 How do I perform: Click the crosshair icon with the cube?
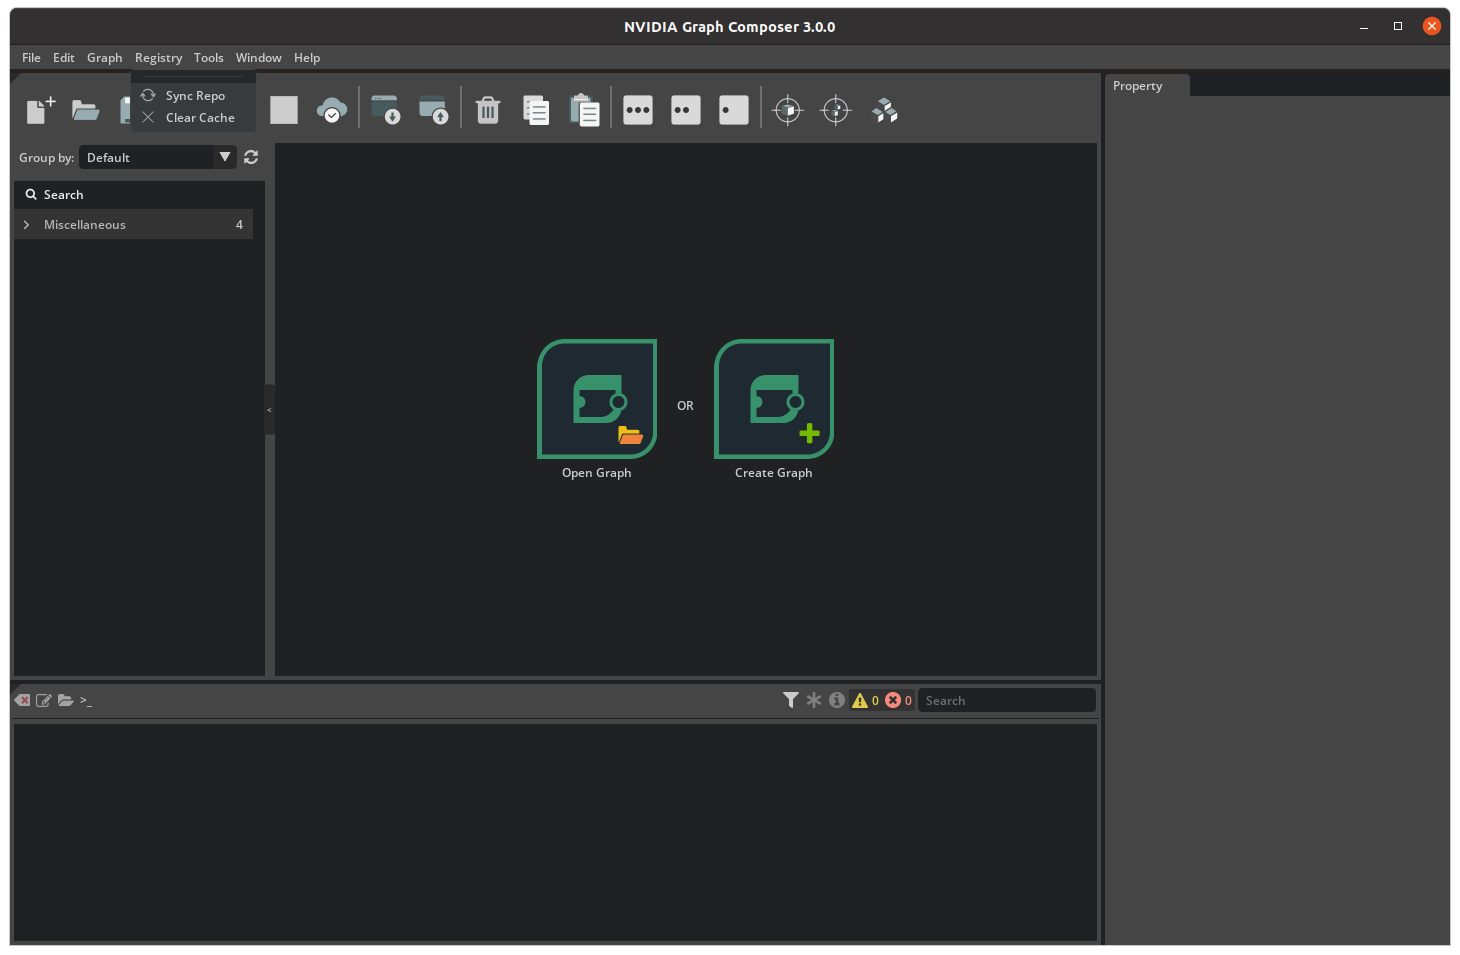point(788,110)
